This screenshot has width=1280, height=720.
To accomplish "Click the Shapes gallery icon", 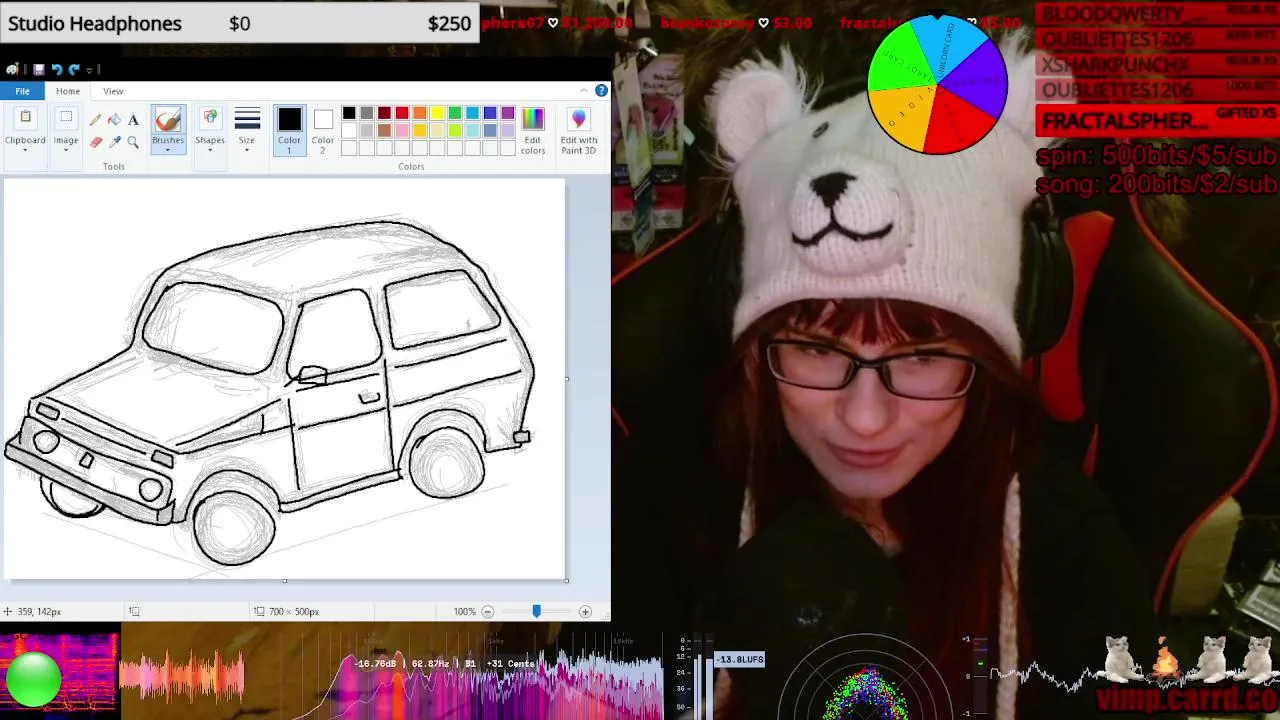I will tap(210, 119).
